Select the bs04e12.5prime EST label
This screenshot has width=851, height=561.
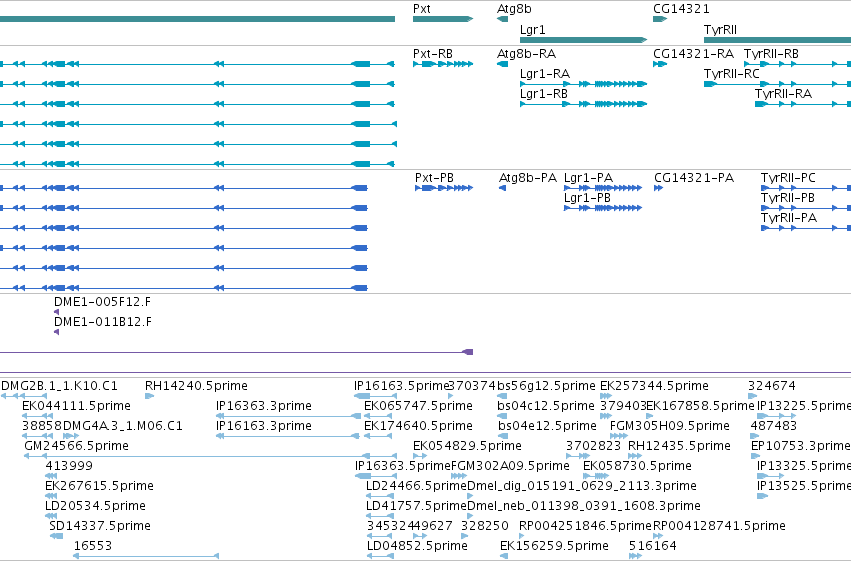click(x=547, y=426)
